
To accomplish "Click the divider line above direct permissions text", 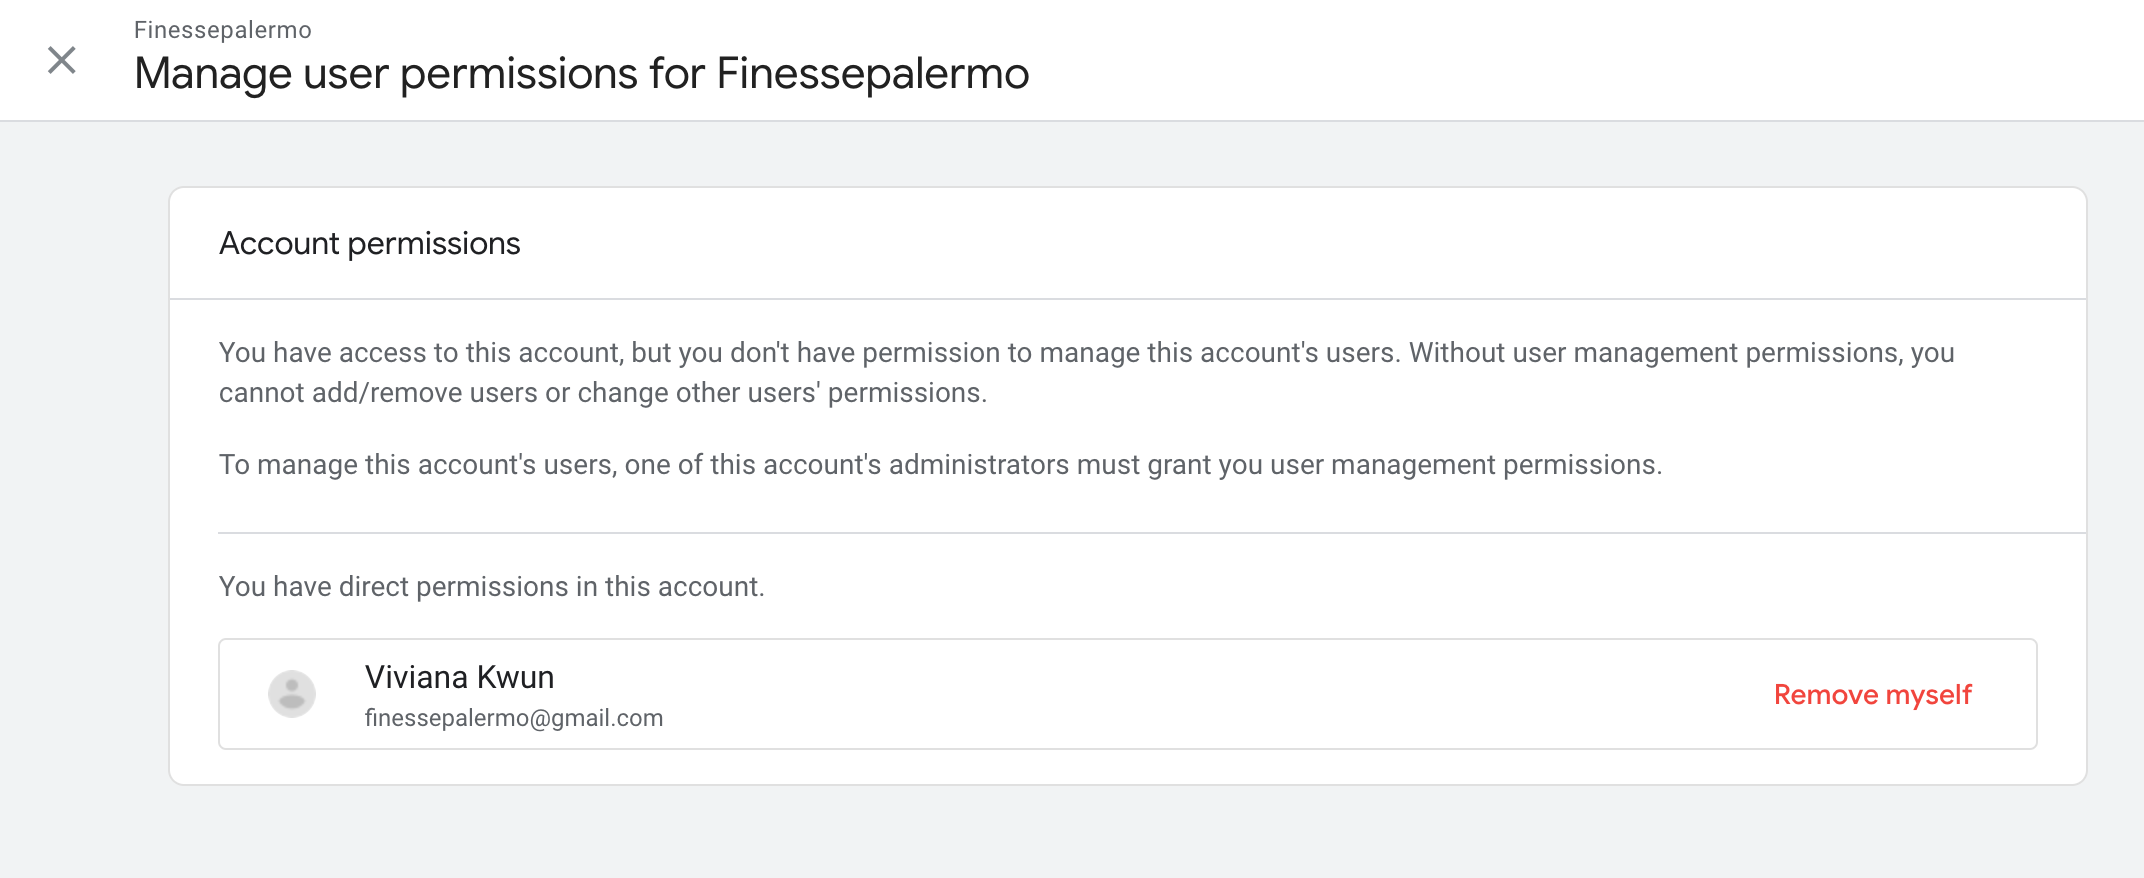I will coord(1152,533).
